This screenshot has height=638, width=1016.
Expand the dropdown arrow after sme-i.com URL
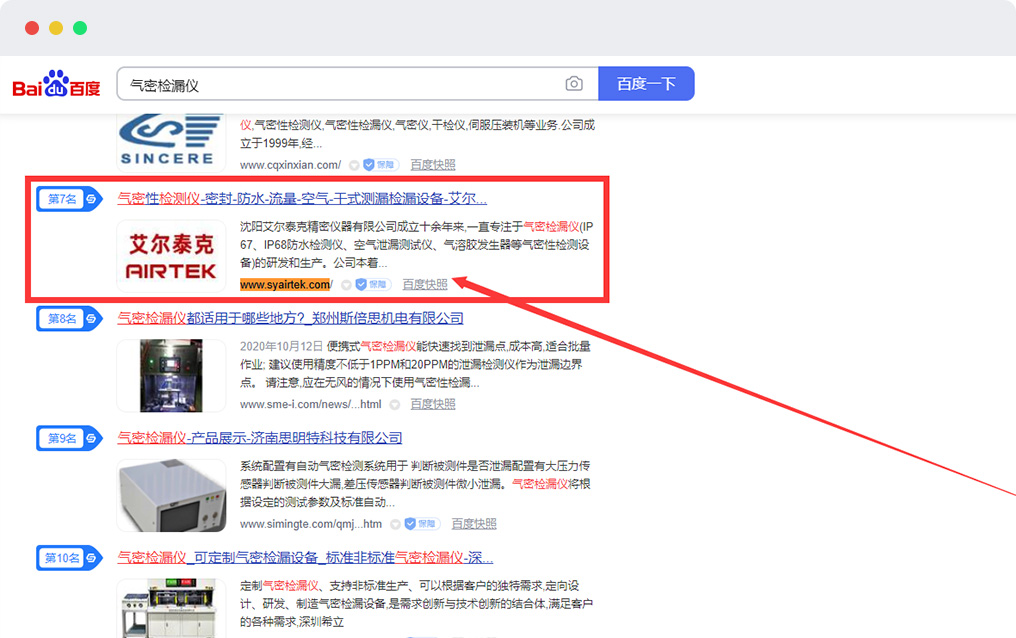pyautogui.click(x=395, y=404)
